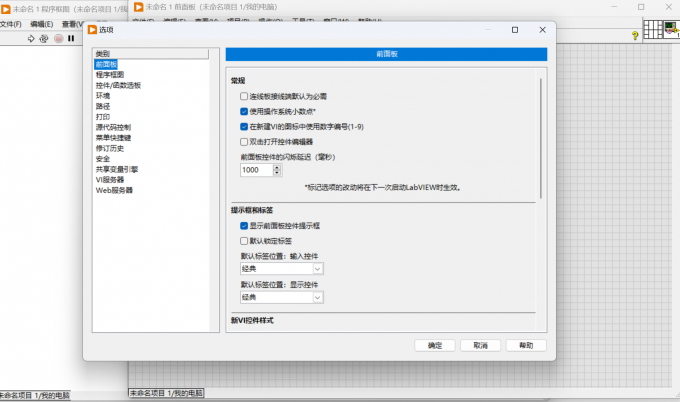Click 未命名项目 1/我的电脑 in block diagram status bar

(35, 395)
